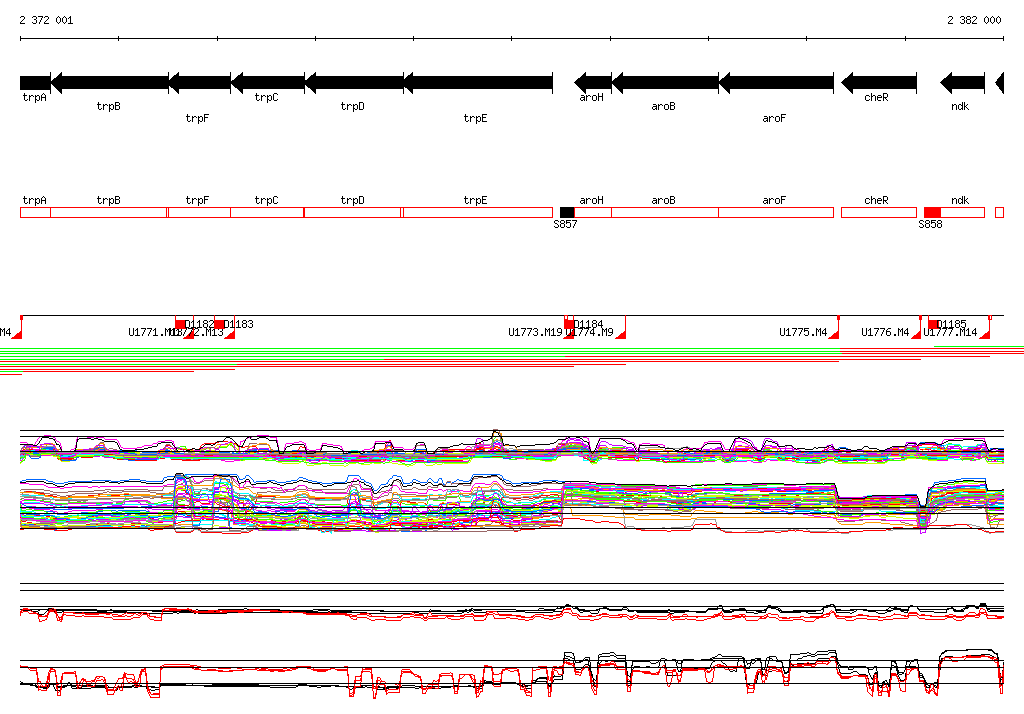Select the red-outlined trpC box

click(x=267, y=212)
